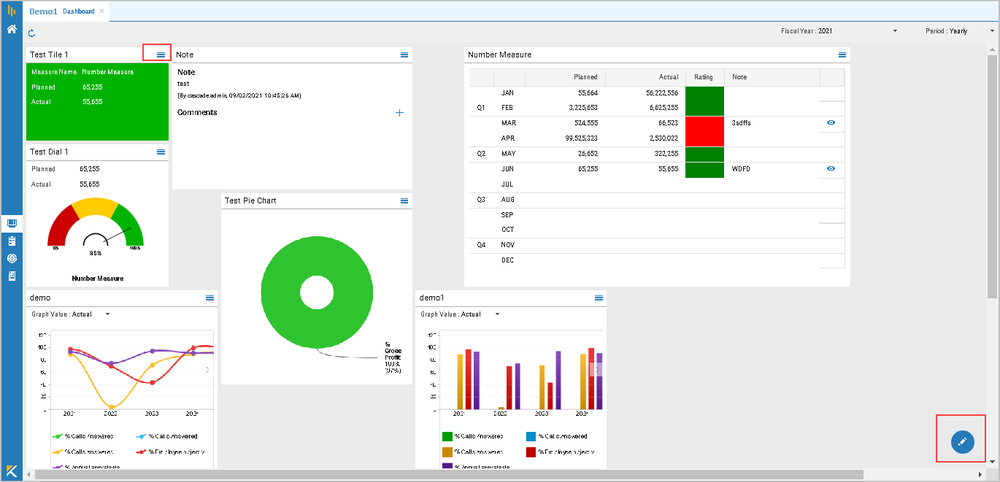The width and height of the screenshot is (1000, 482).
Task: Expand Graph Value dropdown in demo widget
Action: tap(107, 314)
